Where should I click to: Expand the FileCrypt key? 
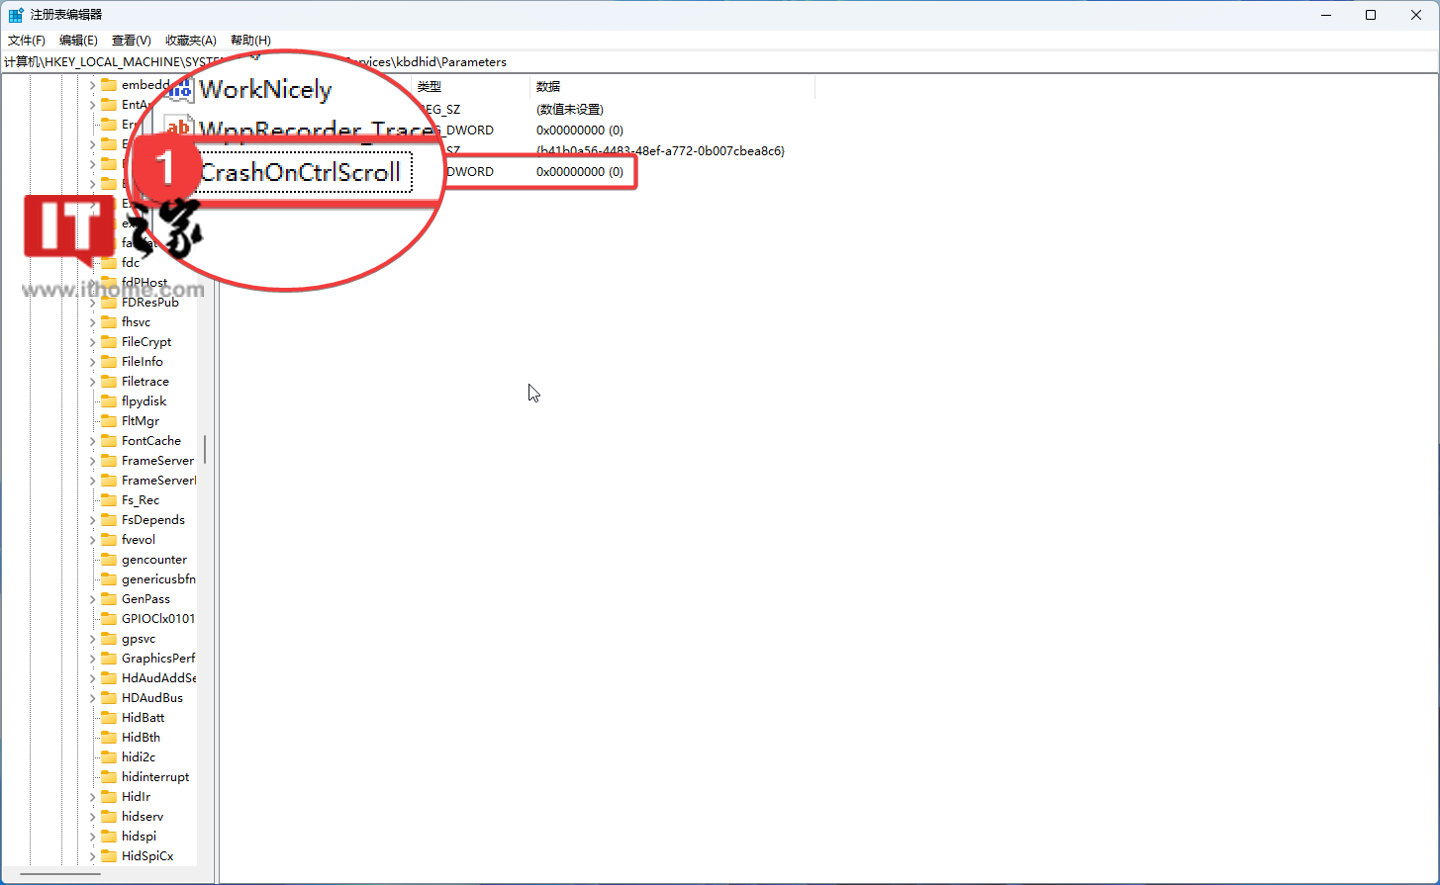pos(92,342)
